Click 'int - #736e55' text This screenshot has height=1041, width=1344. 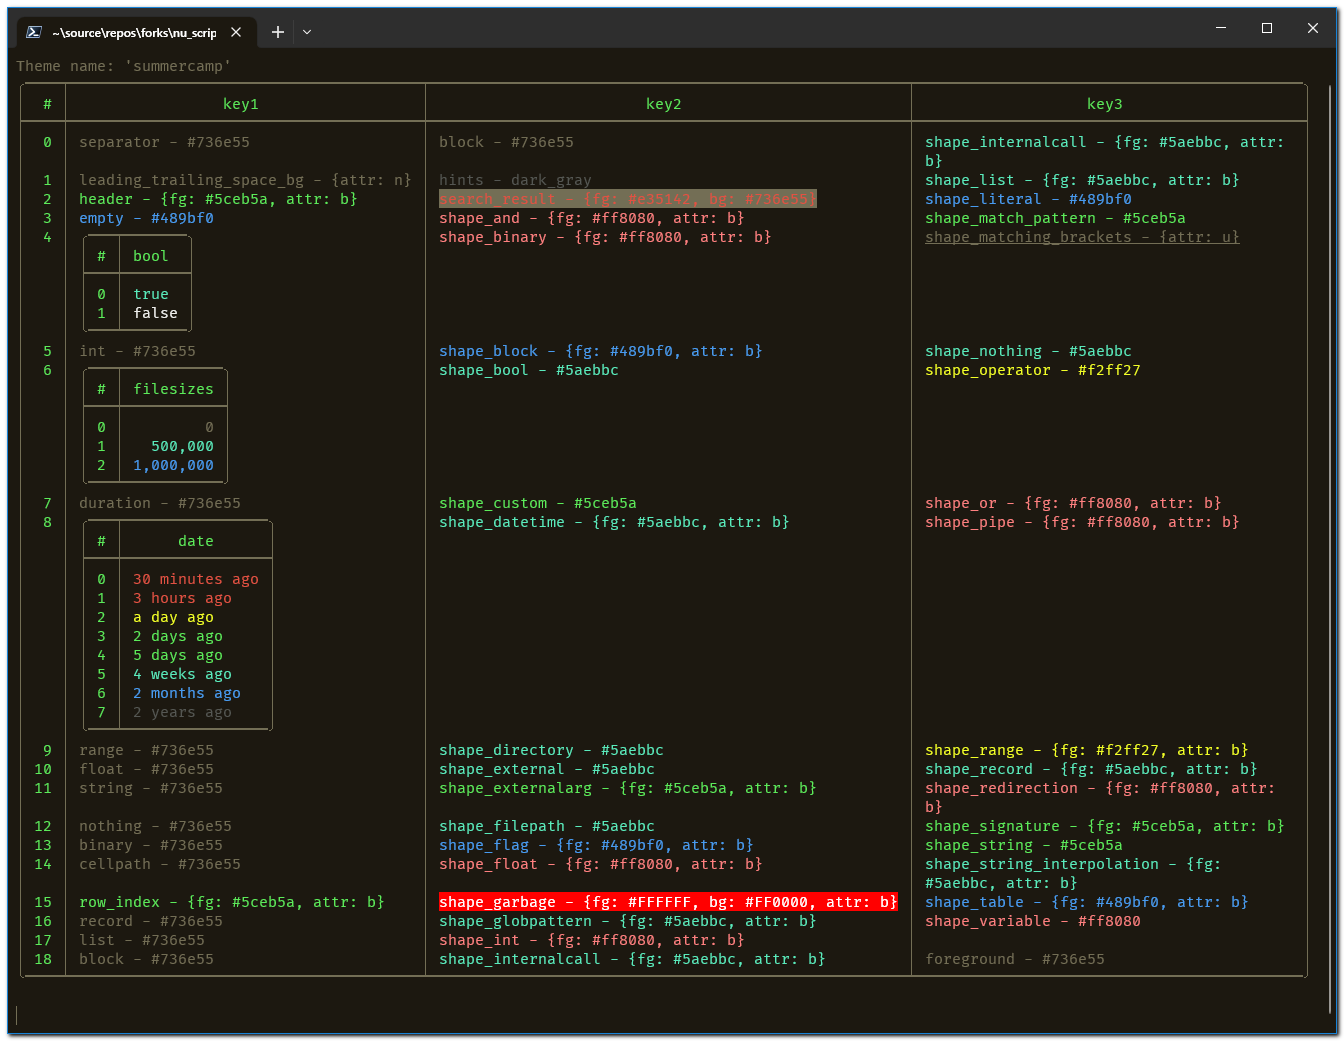(x=138, y=351)
